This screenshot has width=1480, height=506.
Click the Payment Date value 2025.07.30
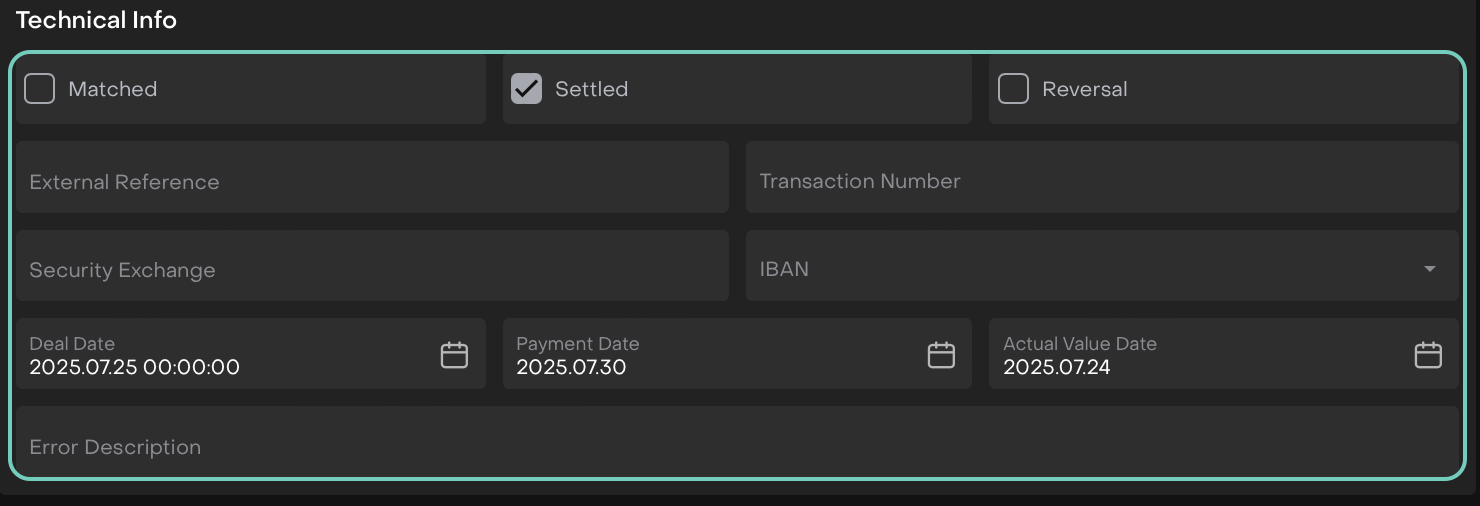[571, 367]
